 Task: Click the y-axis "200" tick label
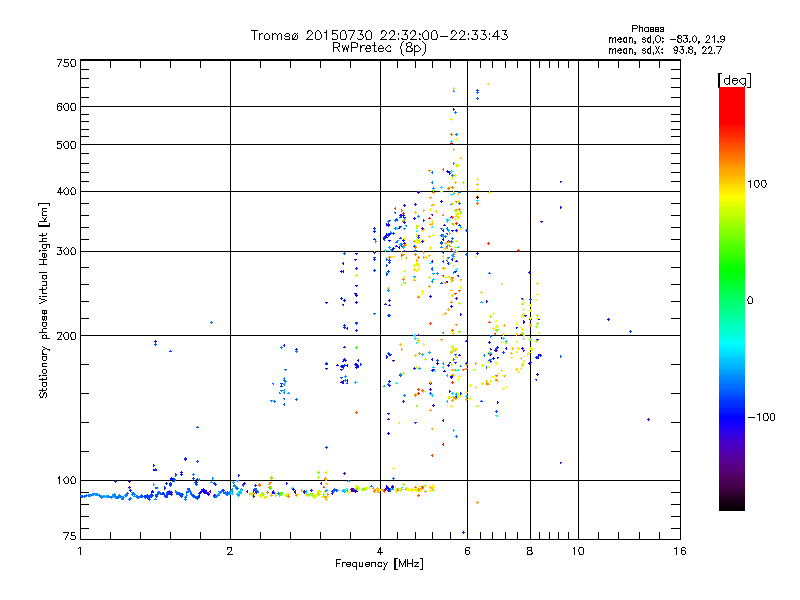tap(66, 336)
